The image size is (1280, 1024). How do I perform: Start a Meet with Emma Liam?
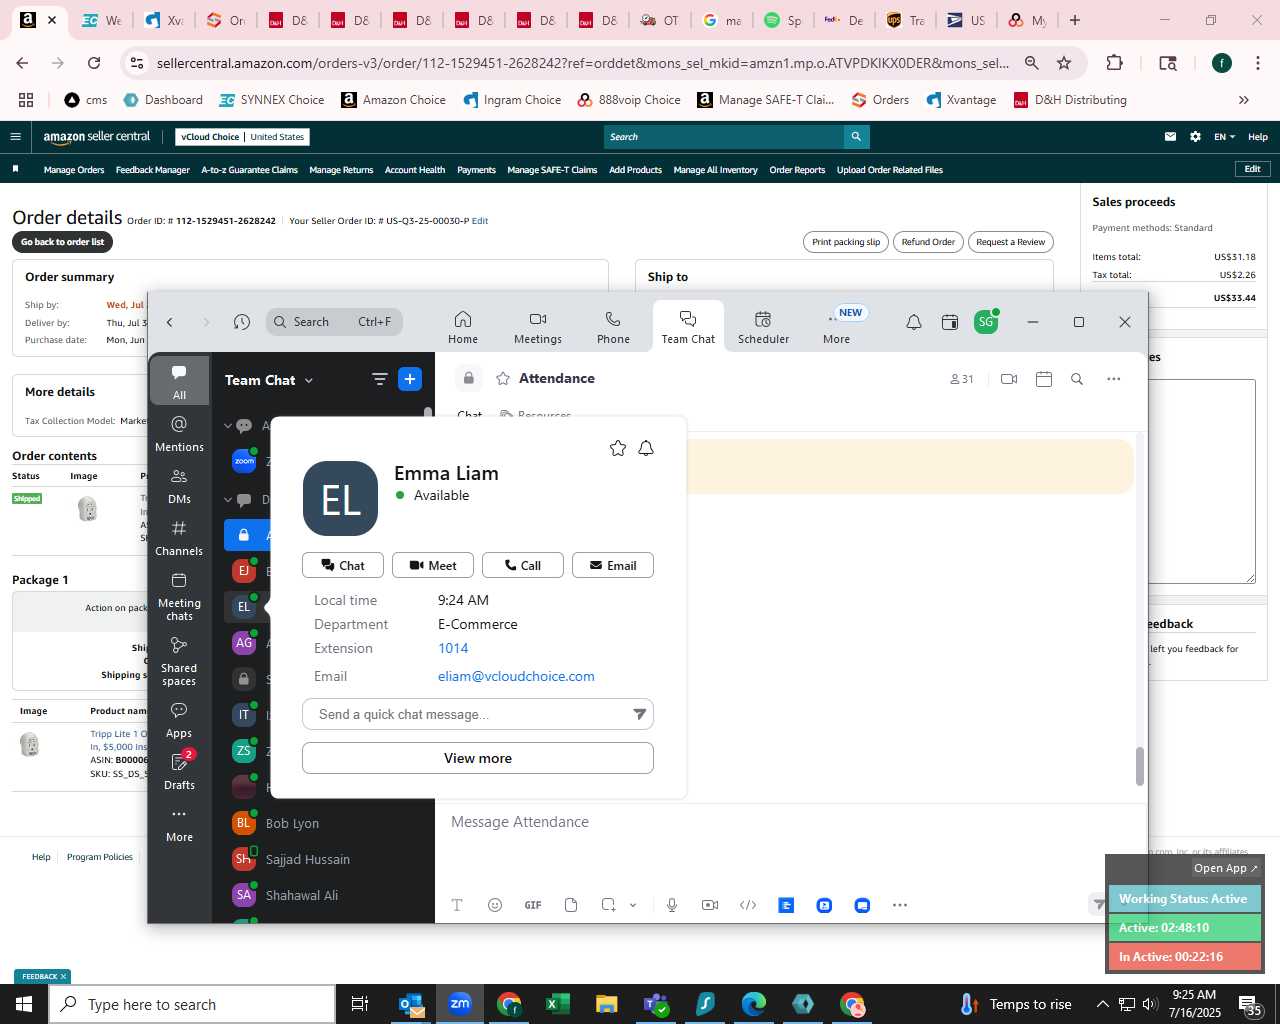433,565
